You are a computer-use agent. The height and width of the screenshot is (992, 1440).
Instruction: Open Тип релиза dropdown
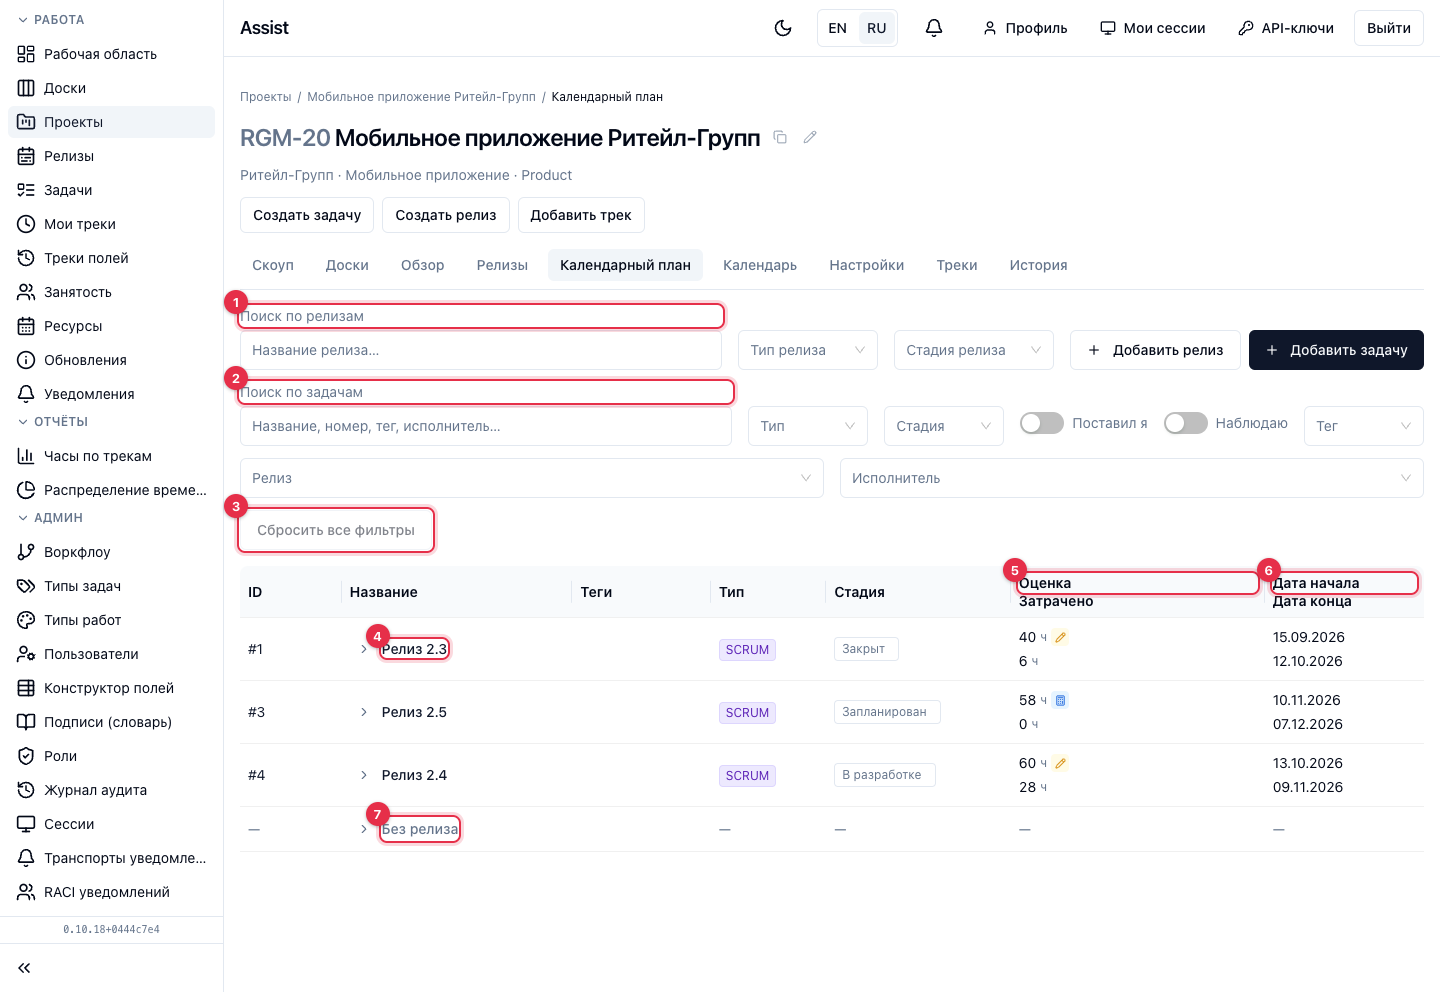coord(808,350)
